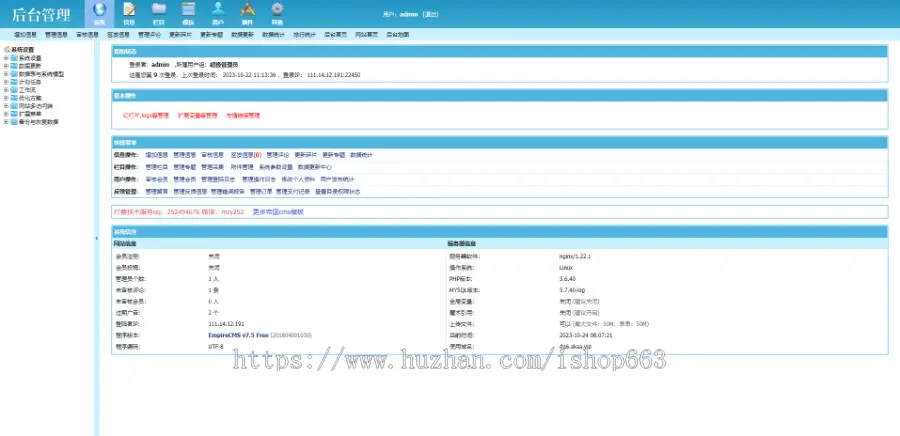
Task: Expand the 数据表与系统模型 tree node
Action: pos(6,74)
